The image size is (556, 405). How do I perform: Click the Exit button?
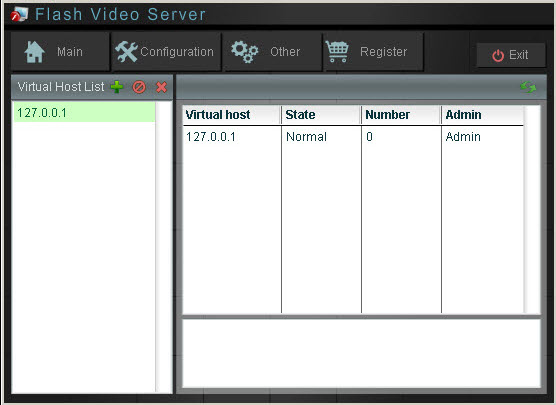(x=511, y=55)
